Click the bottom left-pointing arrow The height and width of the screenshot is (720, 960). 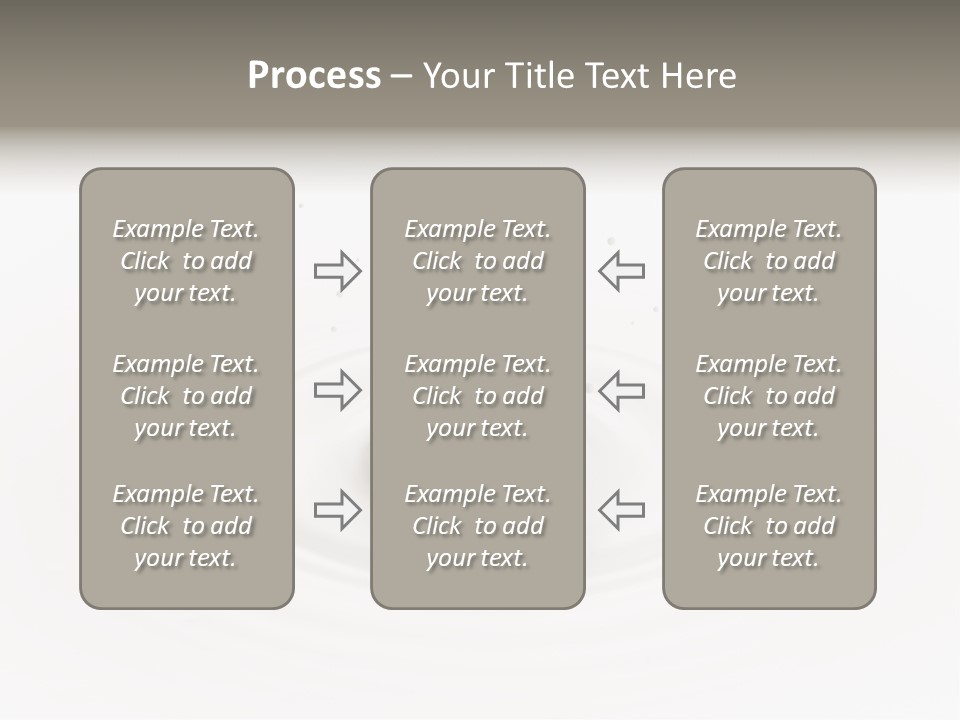[x=621, y=509]
